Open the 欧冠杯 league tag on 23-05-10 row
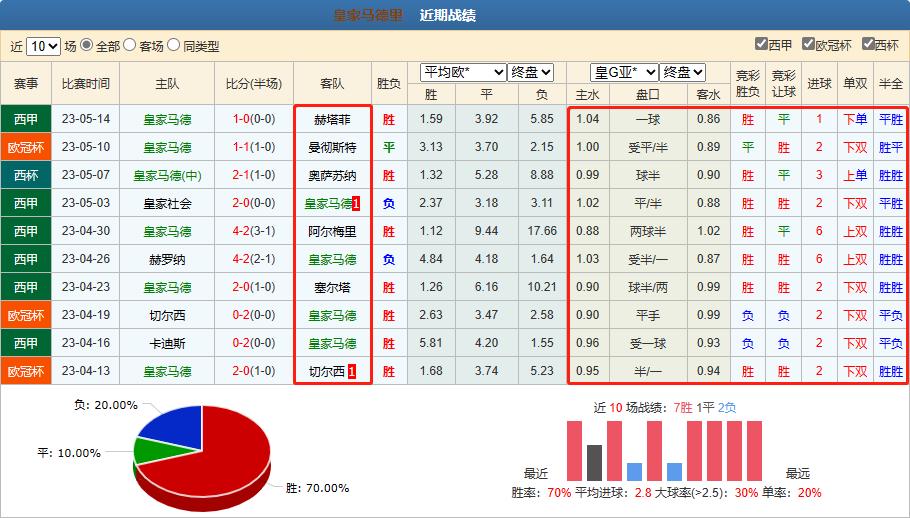 [26, 147]
